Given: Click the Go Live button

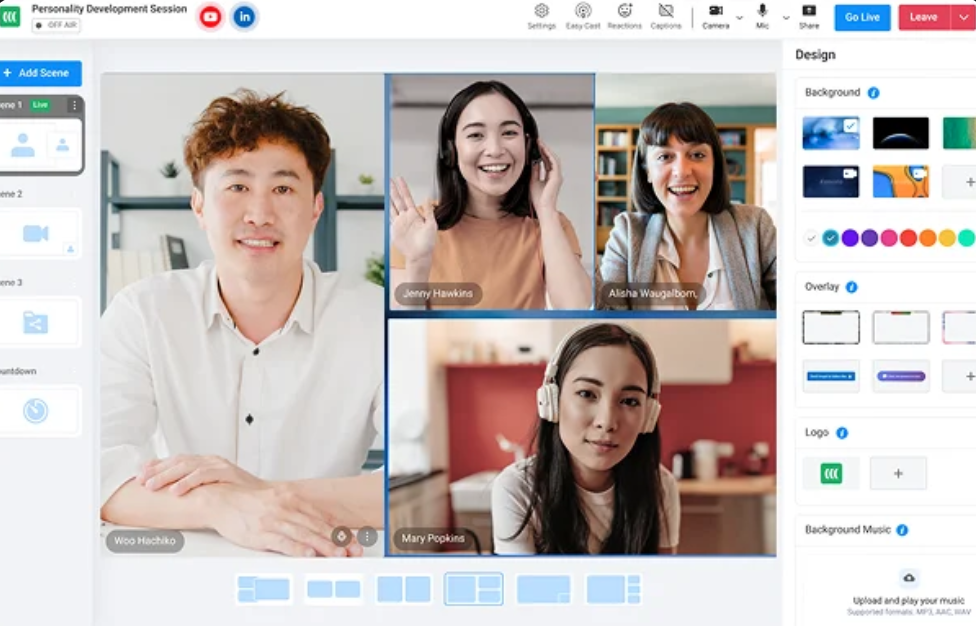Looking at the screenshot, I should (x=862, y=17).
